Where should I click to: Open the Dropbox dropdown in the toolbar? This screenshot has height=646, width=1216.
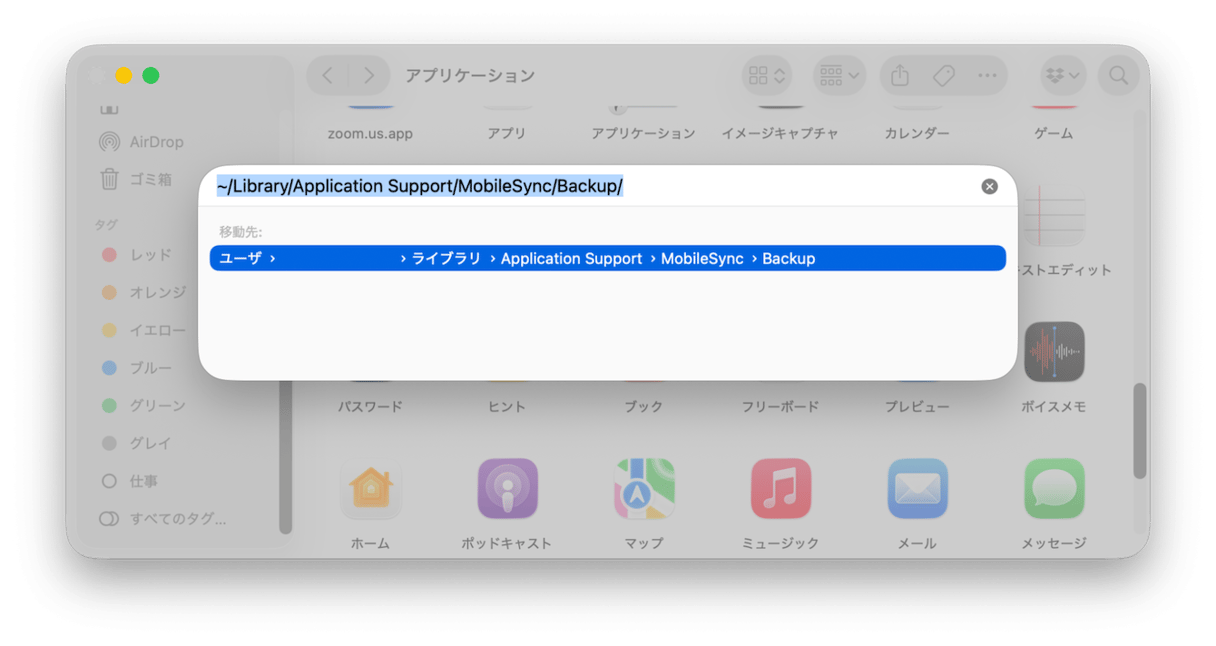pyautogui.click(x=1062, y=75)
